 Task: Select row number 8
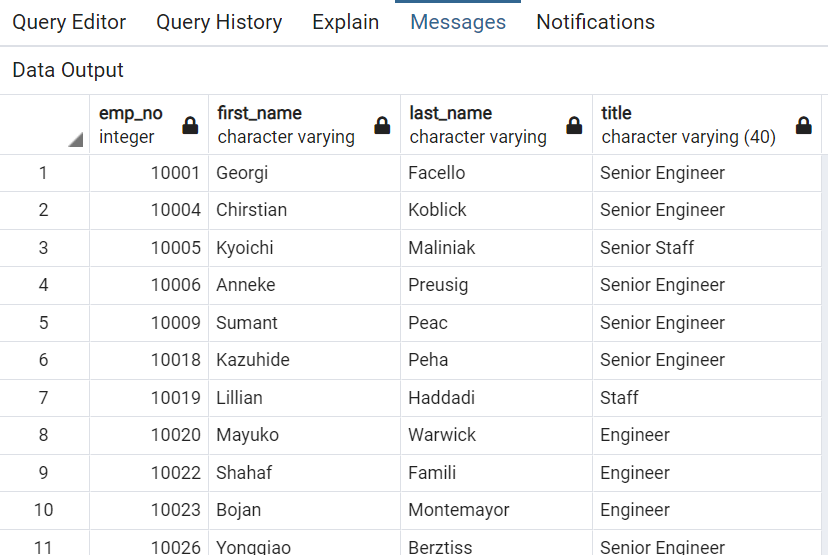[x=44, y=435]
